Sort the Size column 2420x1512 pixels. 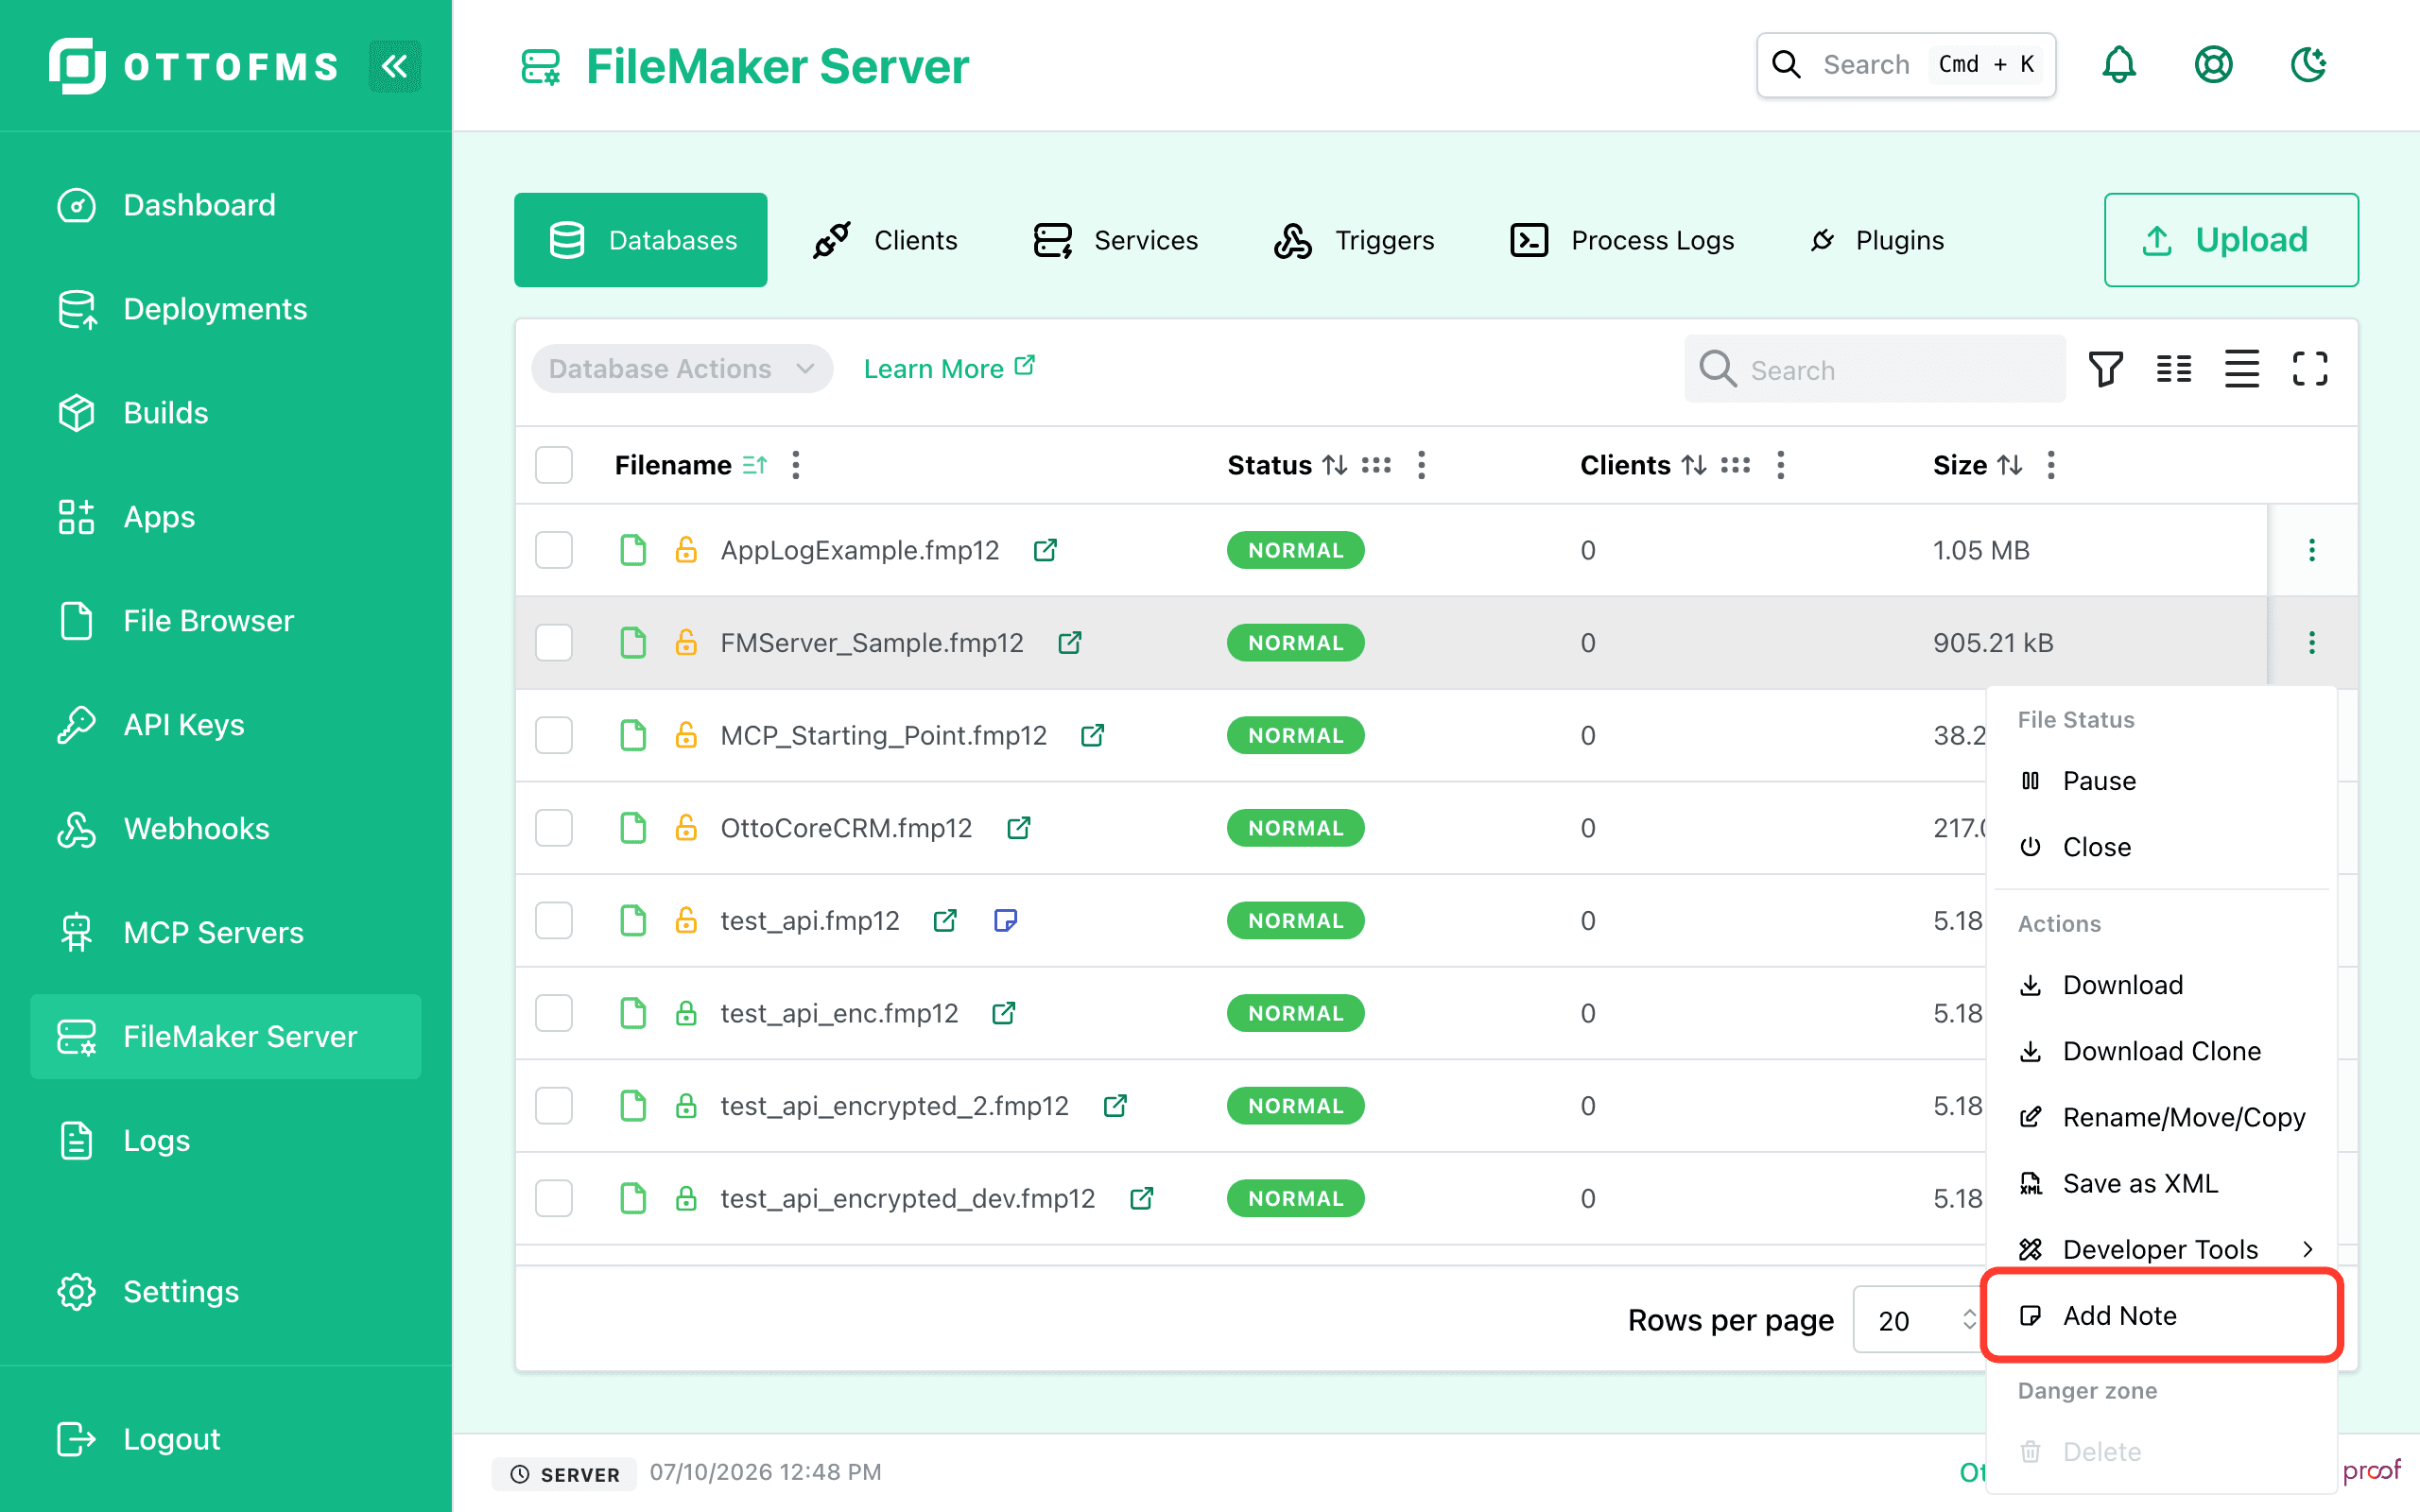(2010, 465)
